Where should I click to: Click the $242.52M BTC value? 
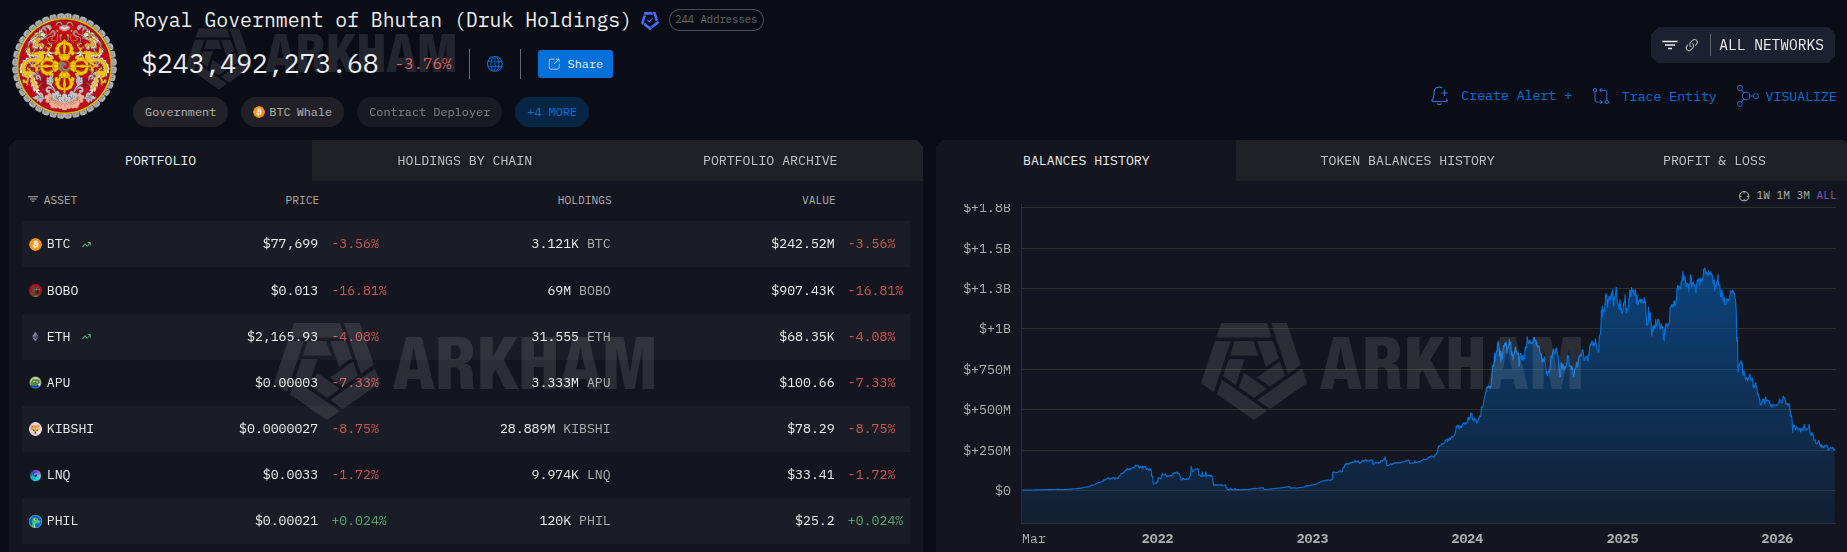[x=802, y=244]
